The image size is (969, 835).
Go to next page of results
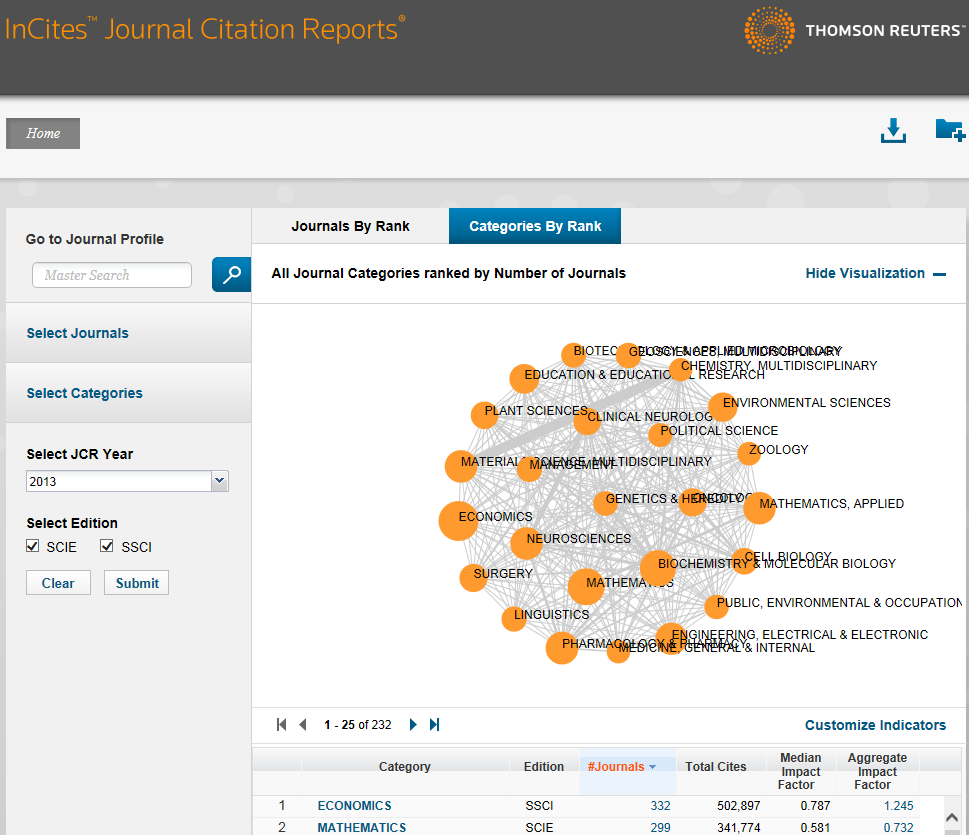coord(413,724)
